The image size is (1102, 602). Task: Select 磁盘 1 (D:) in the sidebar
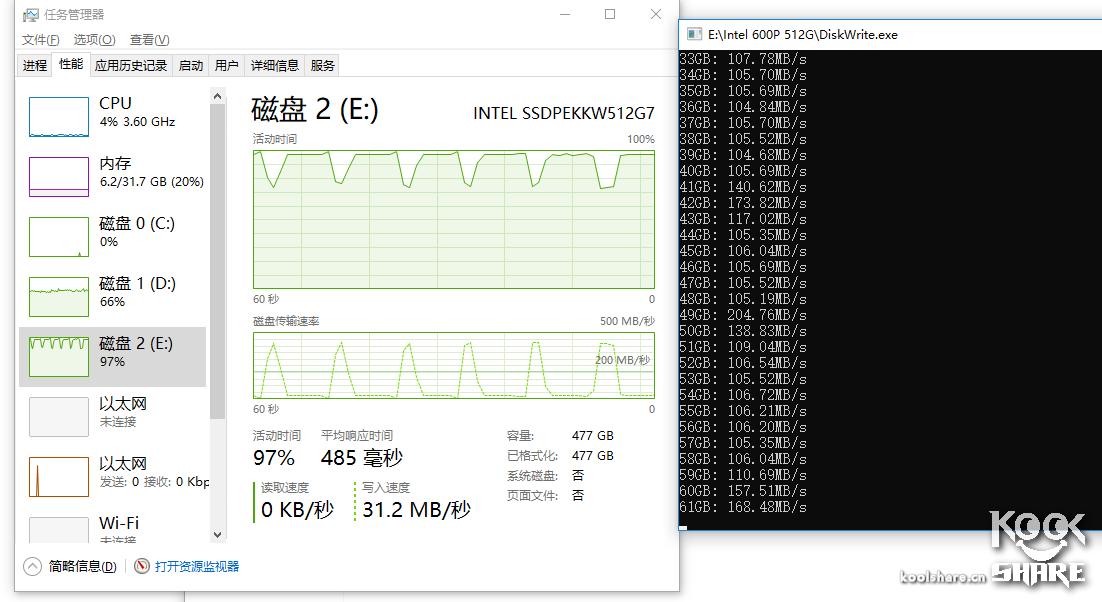click(110, 292)
